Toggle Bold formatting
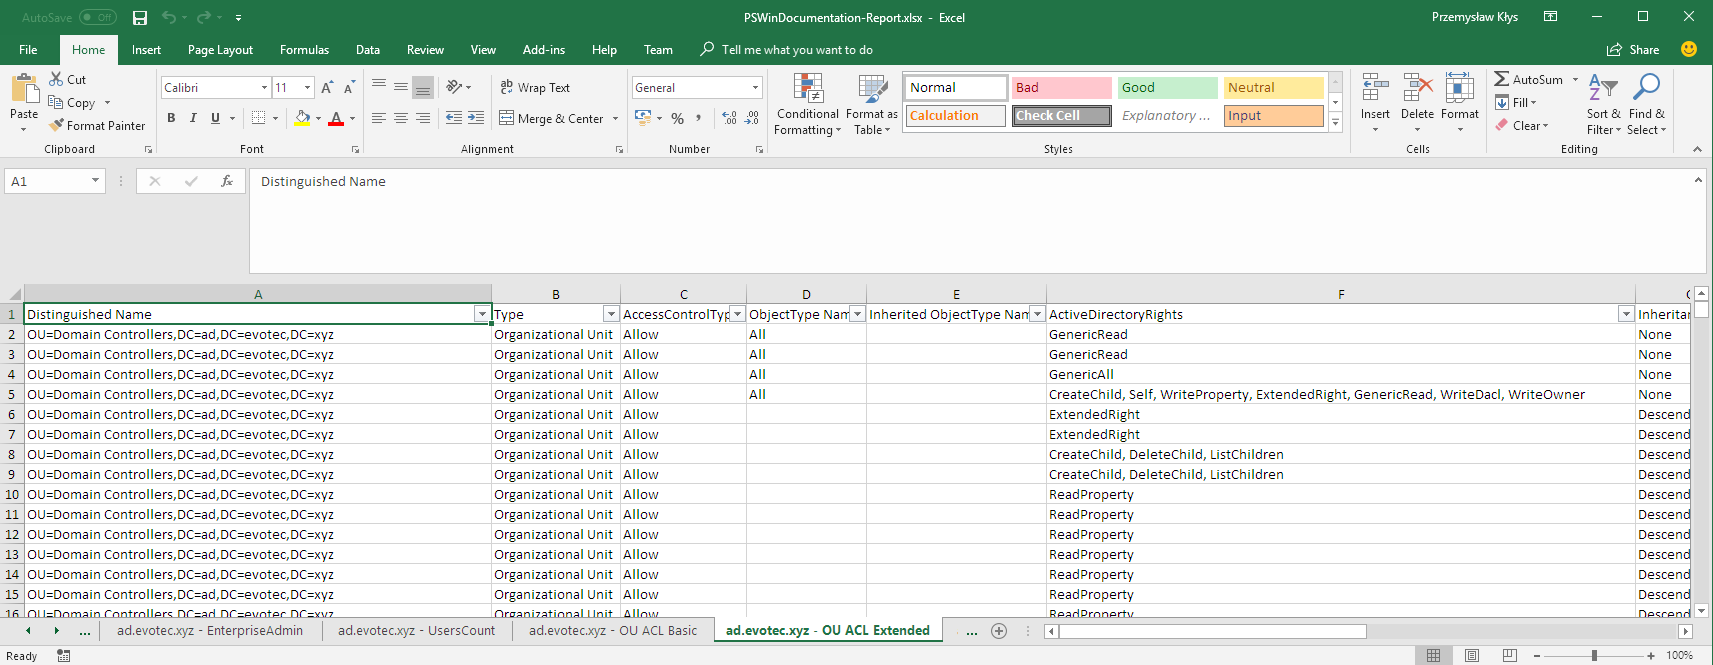 (171, 118)
